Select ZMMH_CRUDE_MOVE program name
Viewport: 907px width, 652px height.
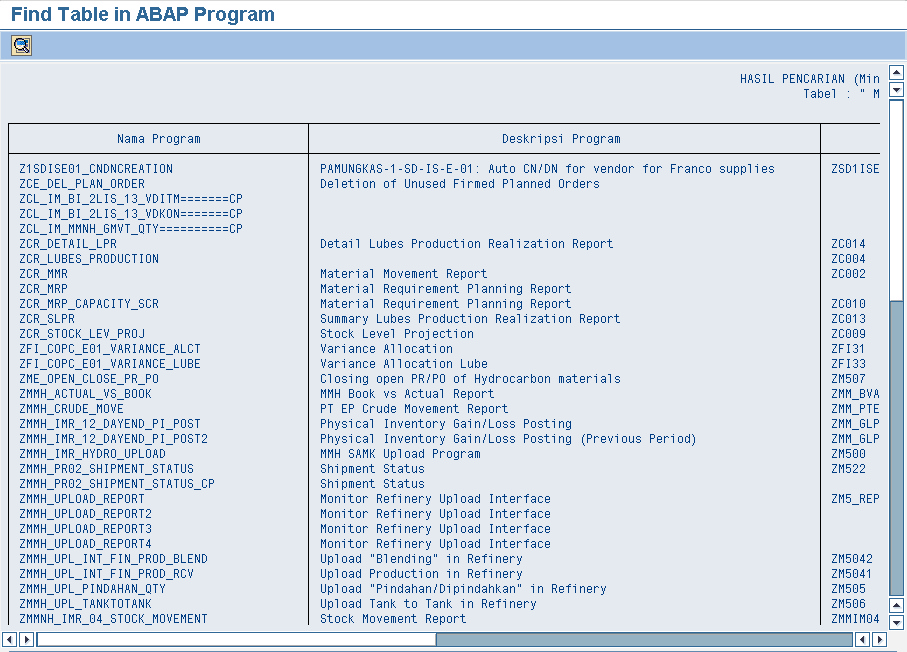(x=72, y=409)
